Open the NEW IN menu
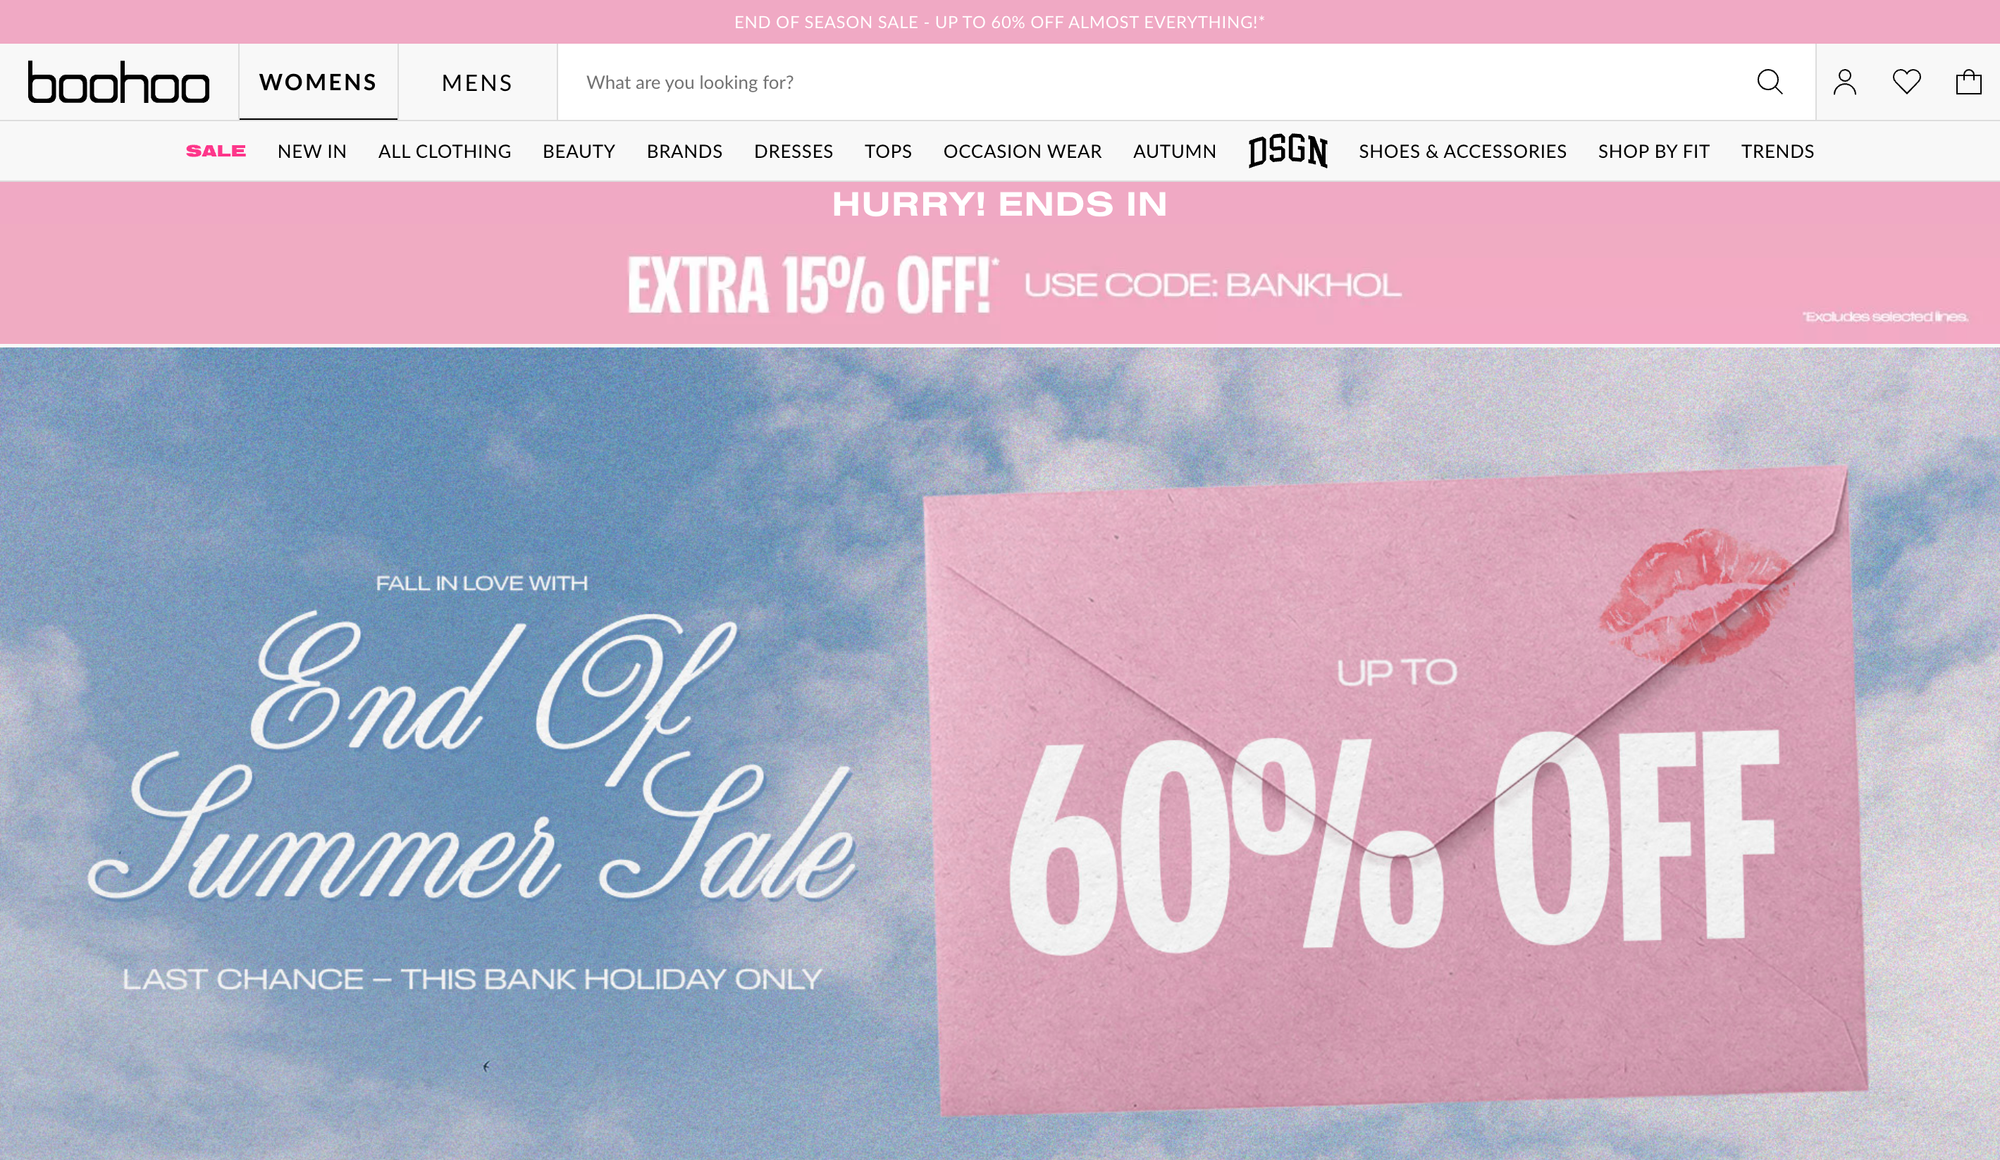 pos(312,151)
